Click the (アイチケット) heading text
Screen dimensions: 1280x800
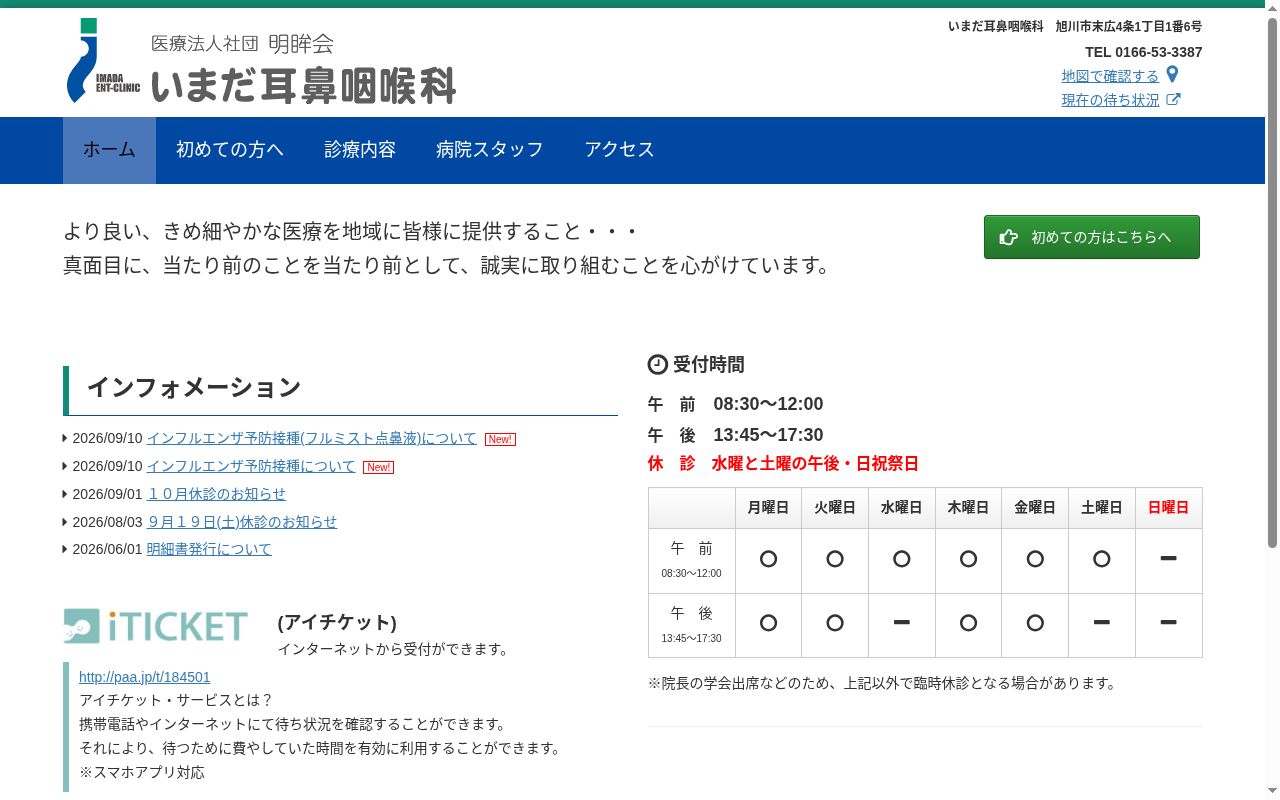pyautogui.click(x=337, y=622)
